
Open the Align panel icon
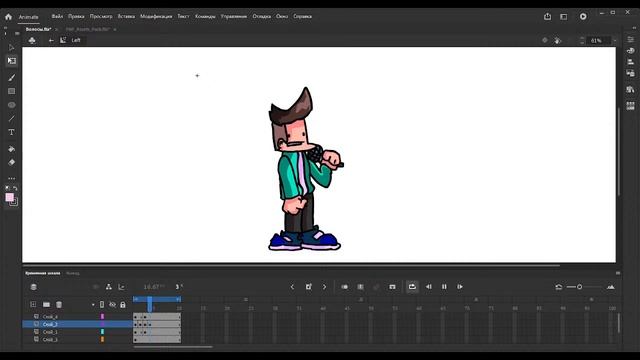pyautogui.click(x=631, y=62)
